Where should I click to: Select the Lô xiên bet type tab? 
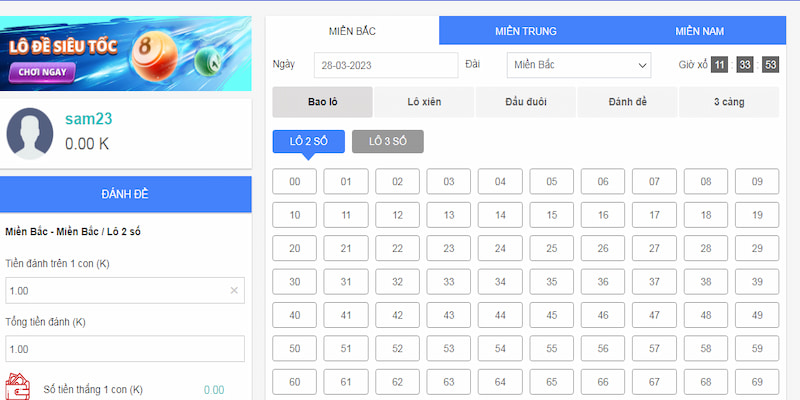pos(424,102)
